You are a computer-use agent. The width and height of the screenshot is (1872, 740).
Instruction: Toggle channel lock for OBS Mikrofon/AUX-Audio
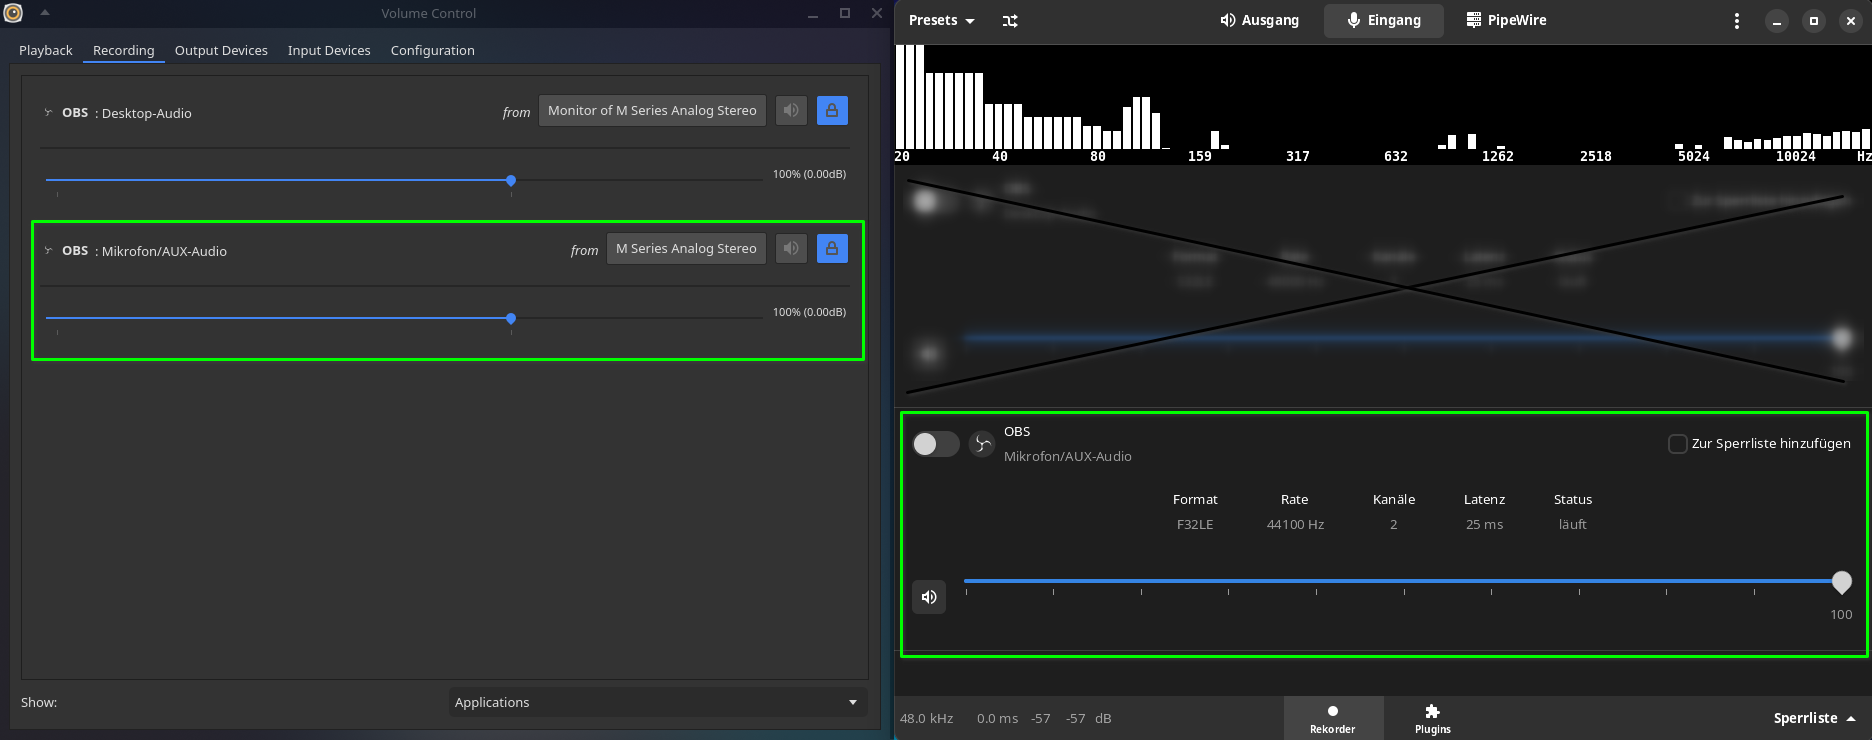coord(832,248)
